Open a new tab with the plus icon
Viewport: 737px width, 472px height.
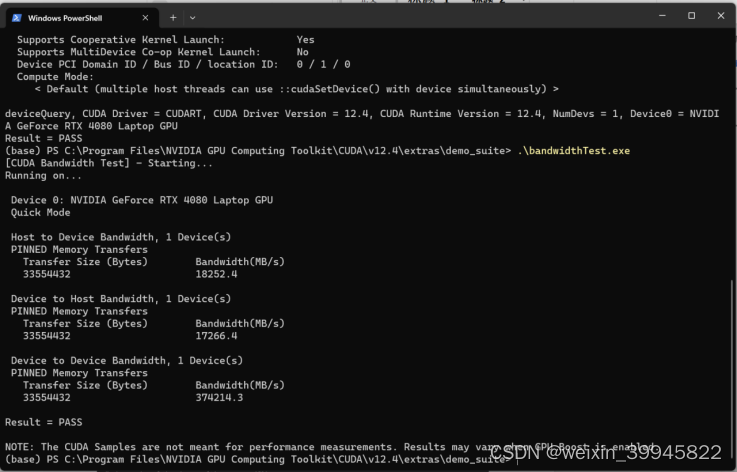[172, 17]
